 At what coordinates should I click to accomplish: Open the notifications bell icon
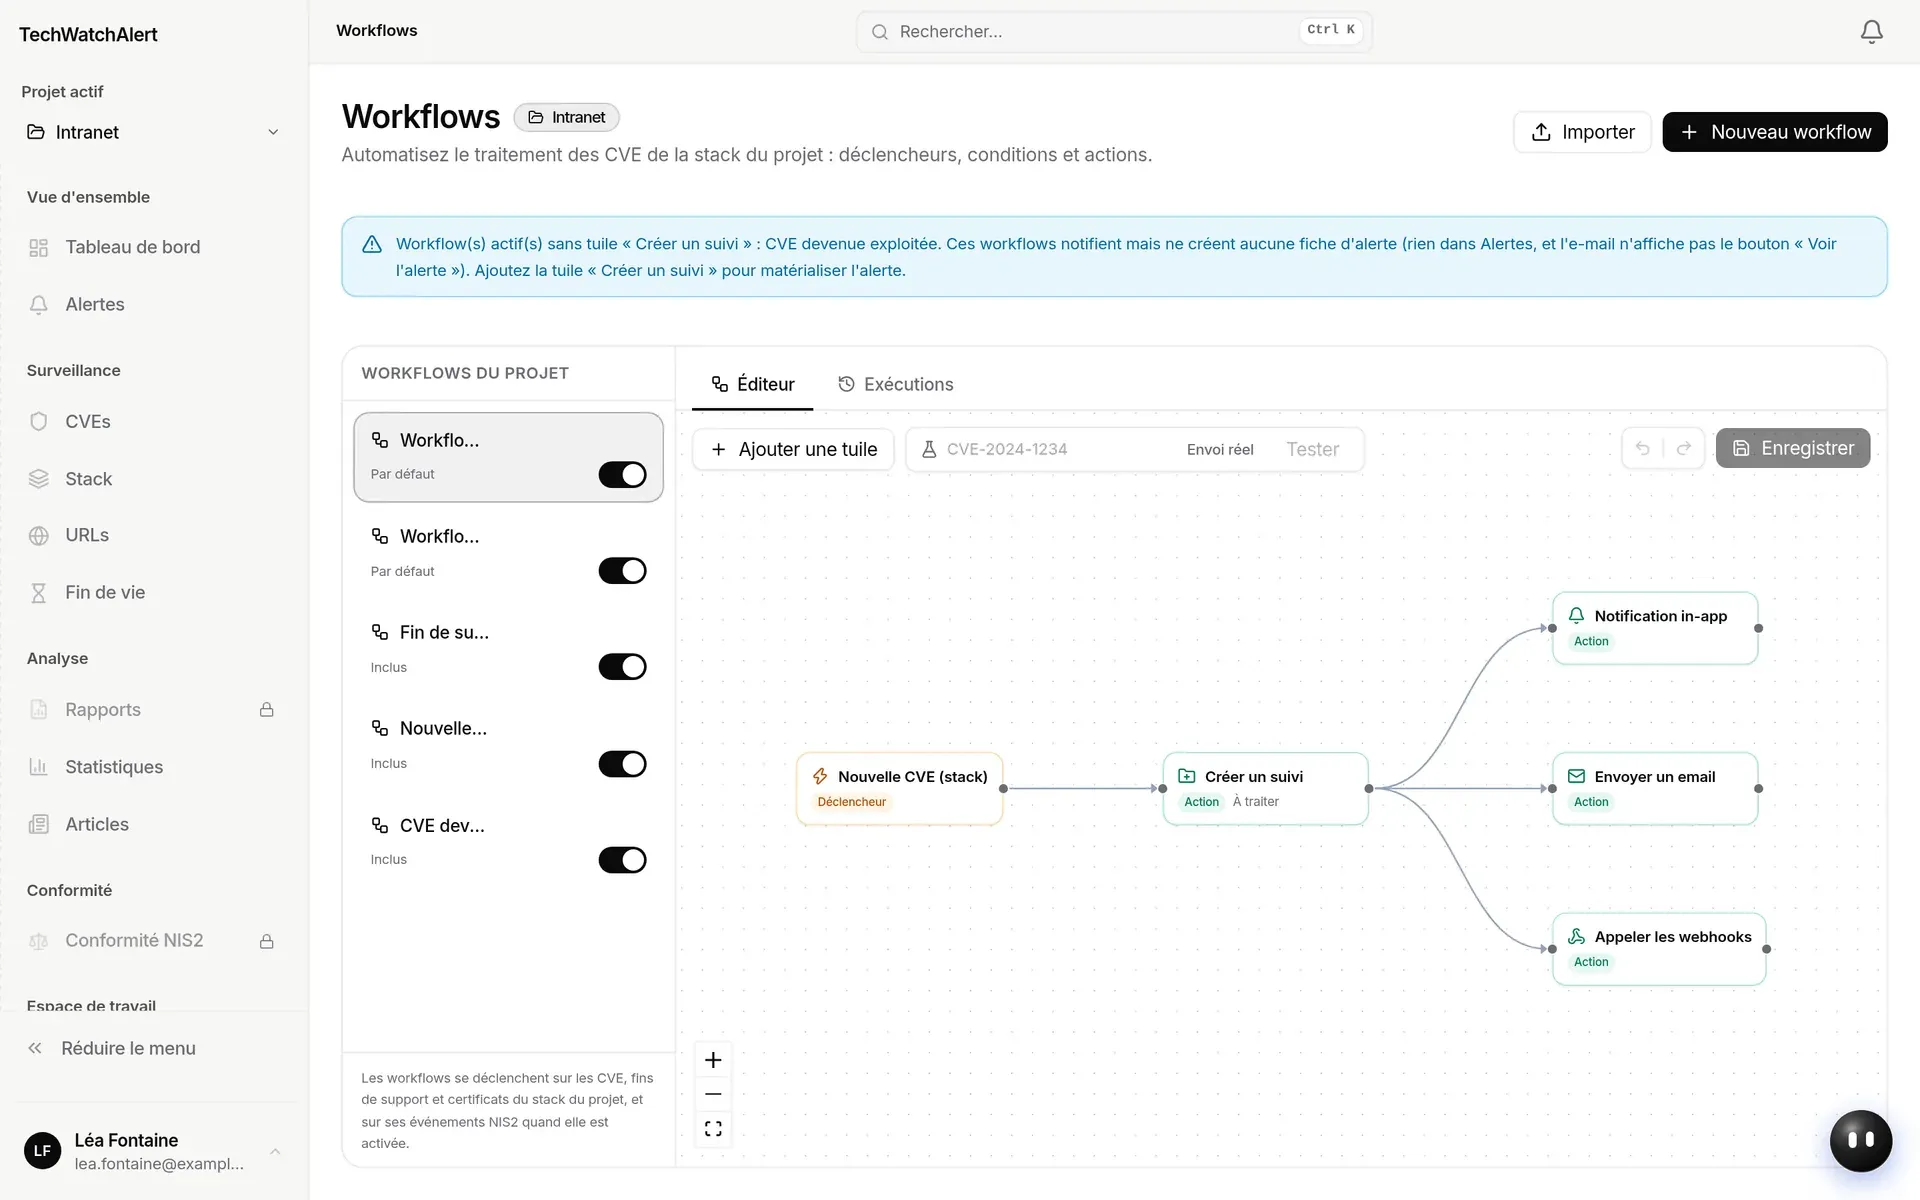[1871, 32]
